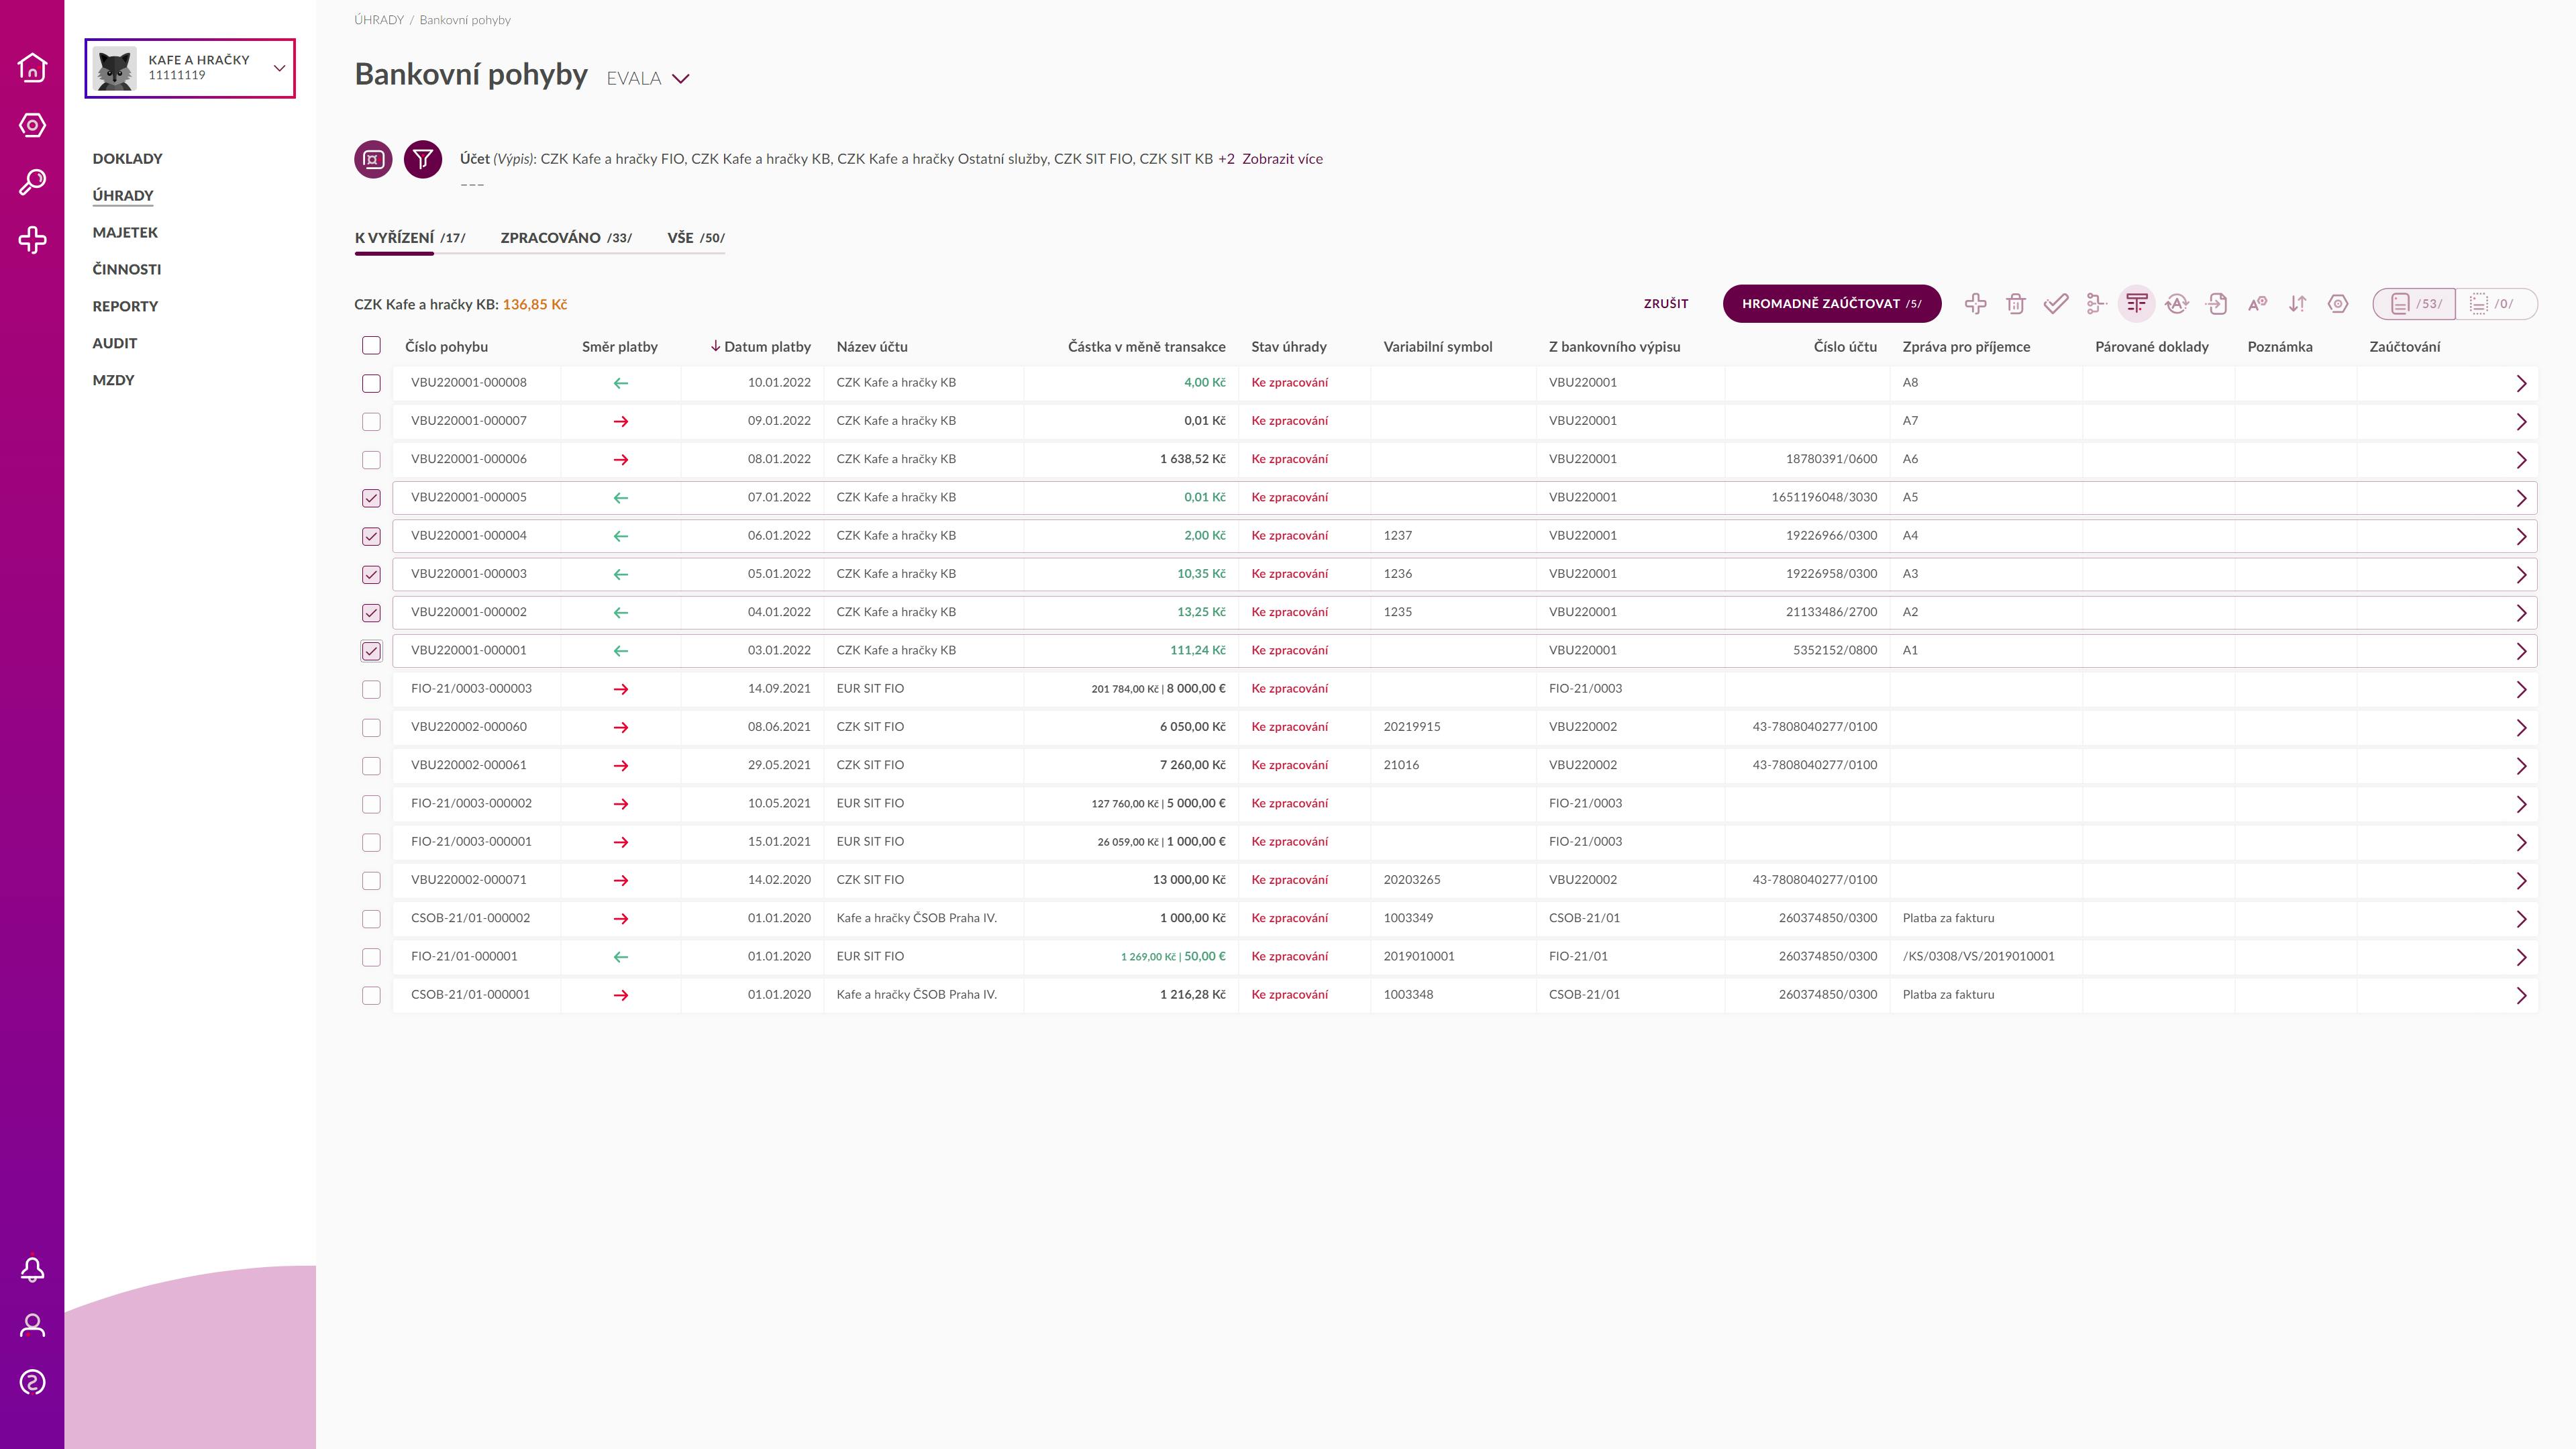Viewport: 2576px width, 1449px height.
Task: Uncheck the box for VBU220001-000005
Action: (x=371, y=498)
